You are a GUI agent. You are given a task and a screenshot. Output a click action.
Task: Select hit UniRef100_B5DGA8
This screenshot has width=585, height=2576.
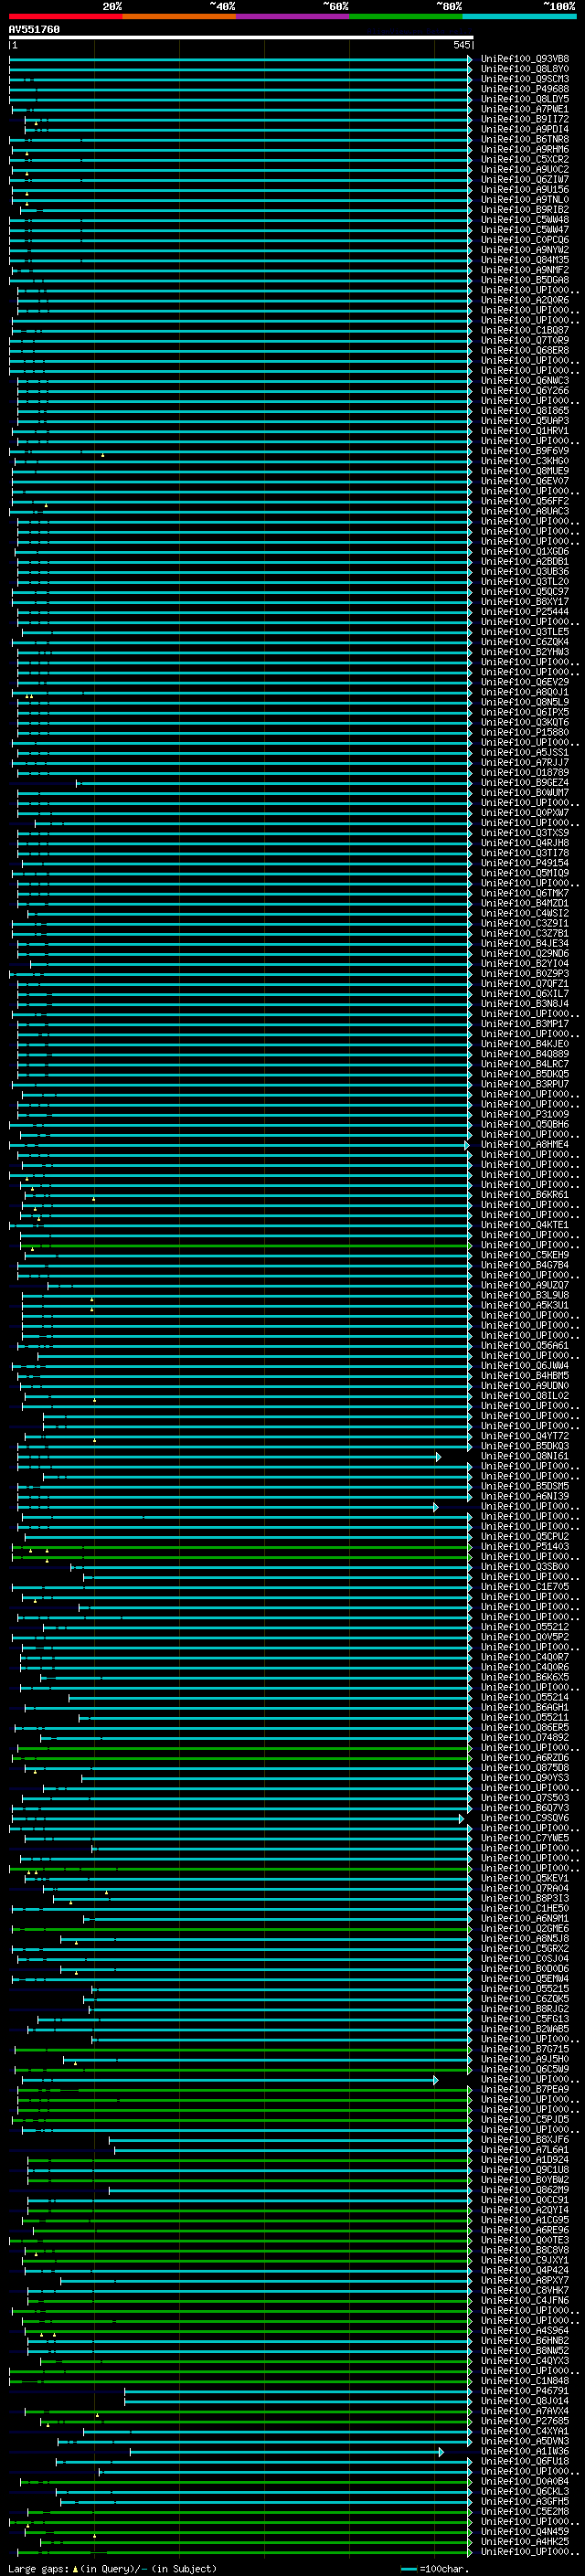pos(525,280)
